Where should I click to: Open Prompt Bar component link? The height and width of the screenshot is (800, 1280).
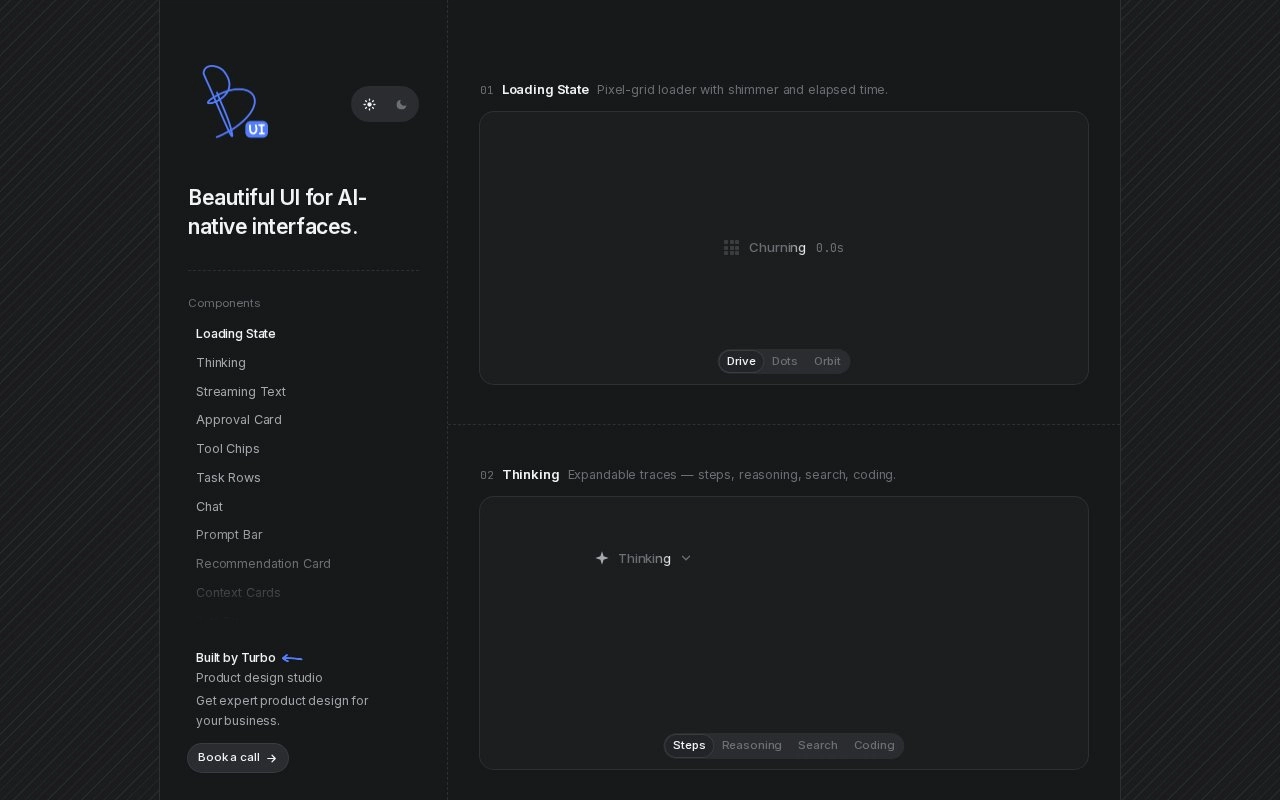click(x=229, y=535)
